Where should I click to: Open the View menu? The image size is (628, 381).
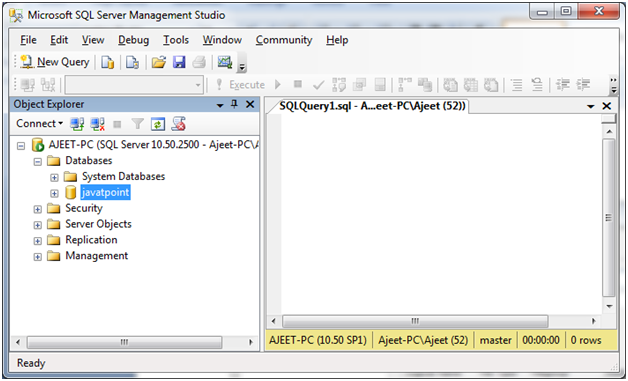click(x=93, y=40)
